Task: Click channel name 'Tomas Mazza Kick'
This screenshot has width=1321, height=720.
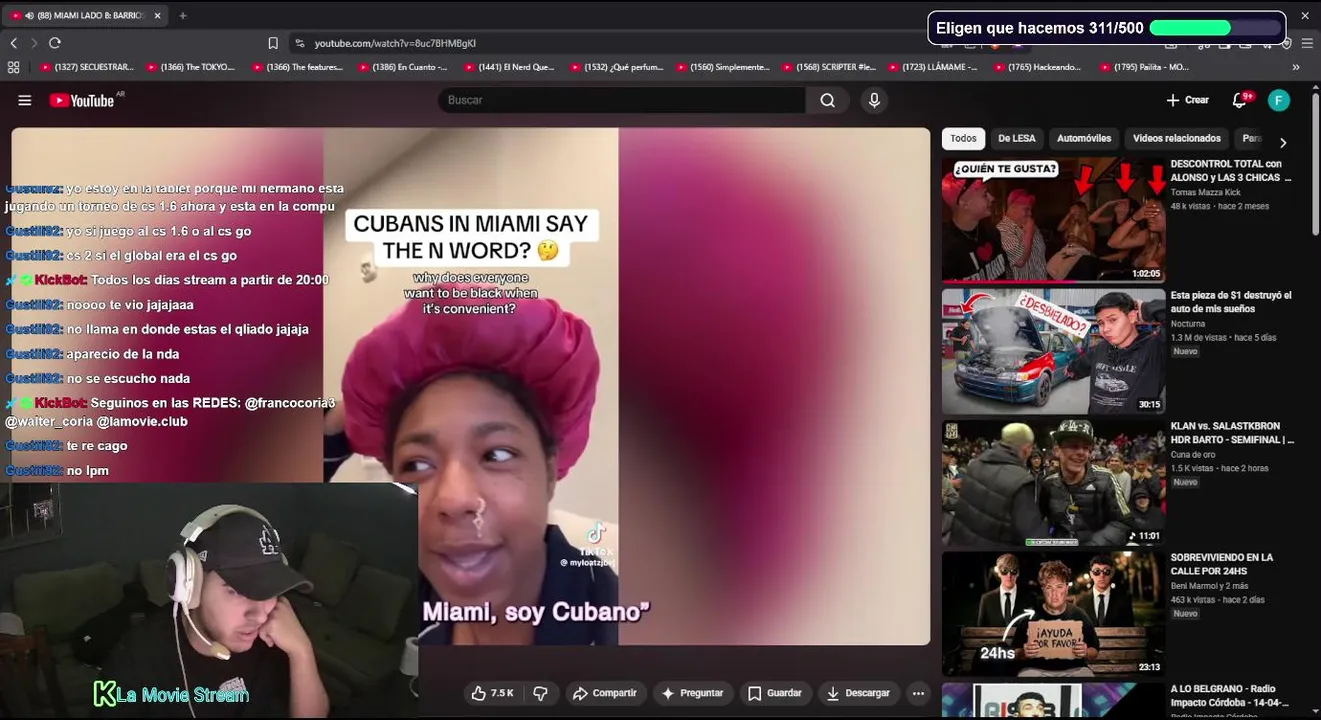Action: (x=1205, y=193)
